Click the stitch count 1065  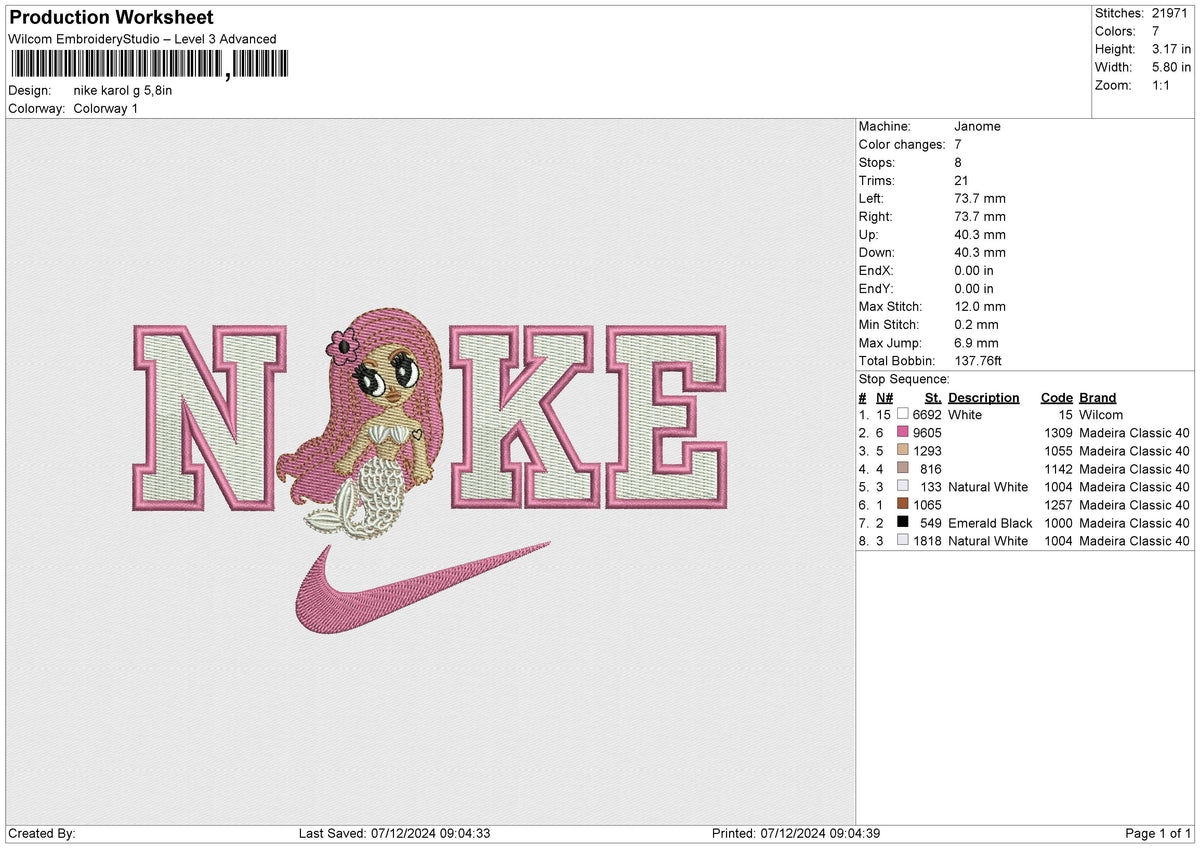[927, 504]
